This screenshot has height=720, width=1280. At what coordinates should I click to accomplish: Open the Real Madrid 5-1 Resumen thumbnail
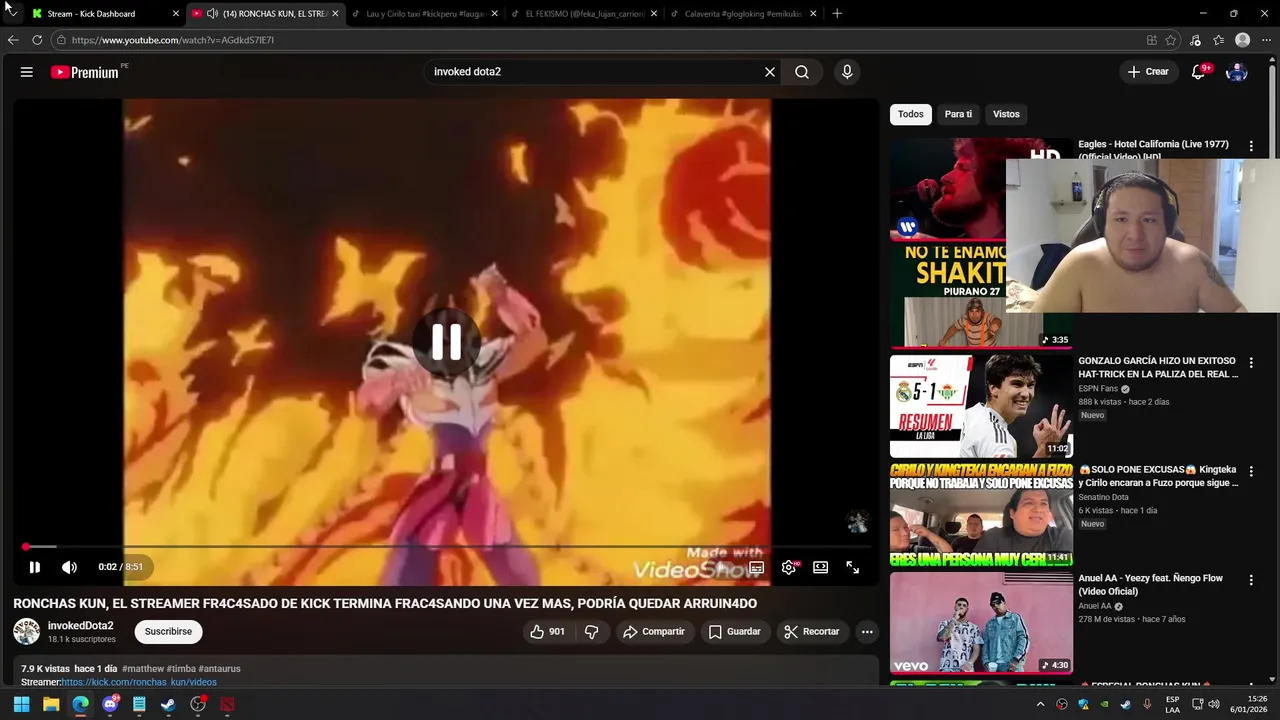981,406
